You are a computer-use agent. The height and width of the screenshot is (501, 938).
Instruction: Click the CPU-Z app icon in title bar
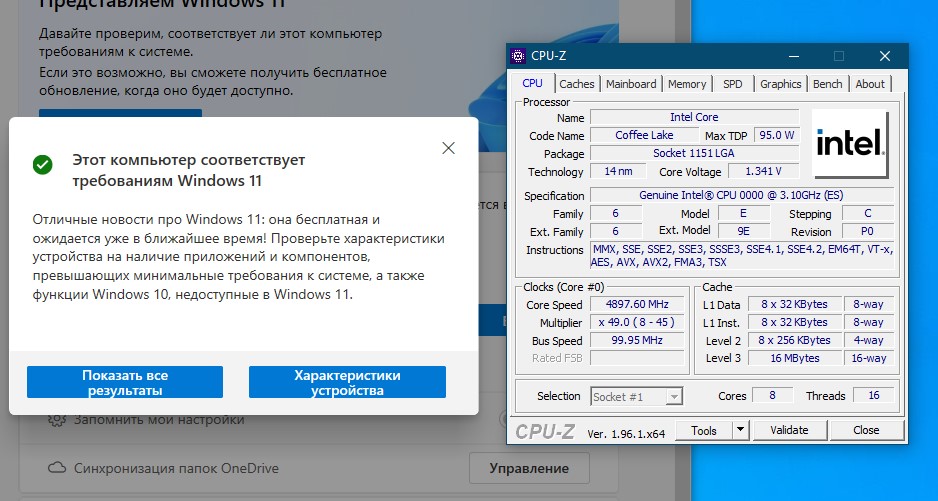pyautogui.click(x=518, y=56)
